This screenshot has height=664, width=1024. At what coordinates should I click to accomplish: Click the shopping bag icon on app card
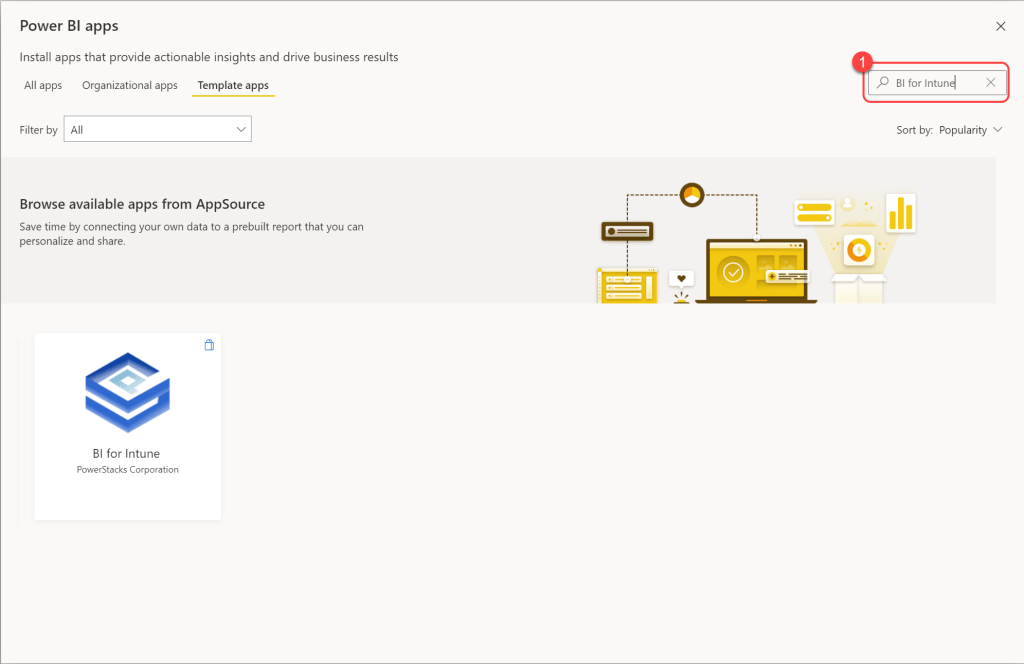click(209, 345)
